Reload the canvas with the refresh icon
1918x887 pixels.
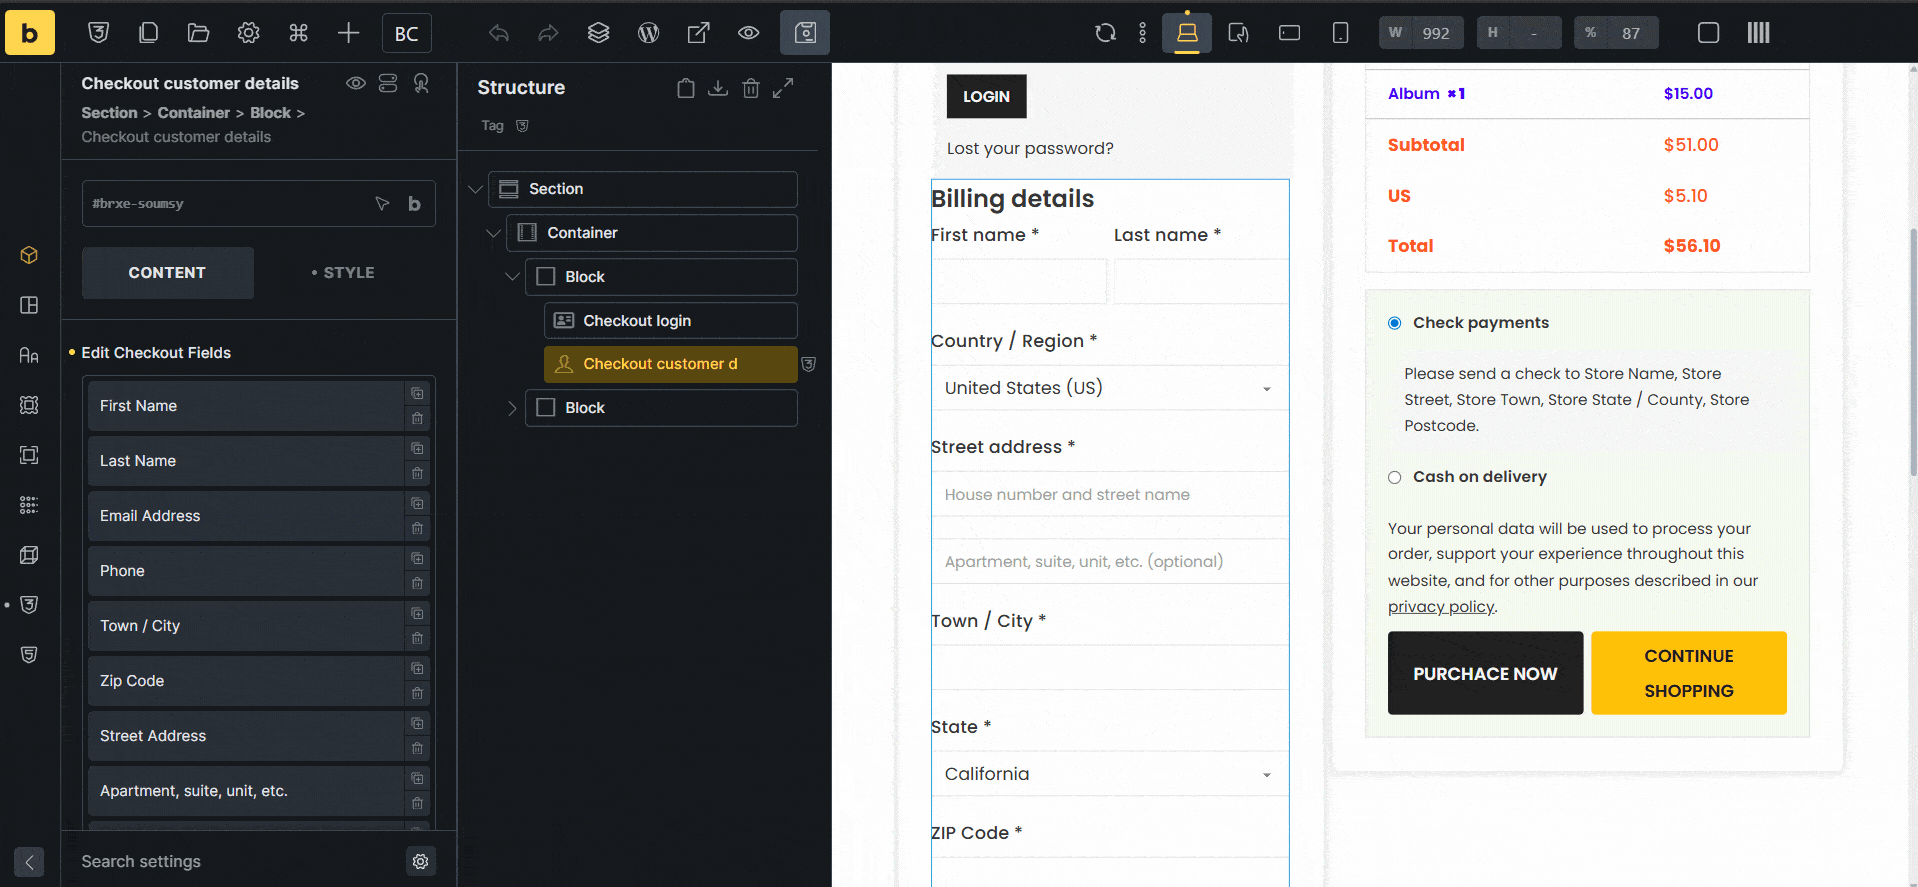(x=1105, y=33)
